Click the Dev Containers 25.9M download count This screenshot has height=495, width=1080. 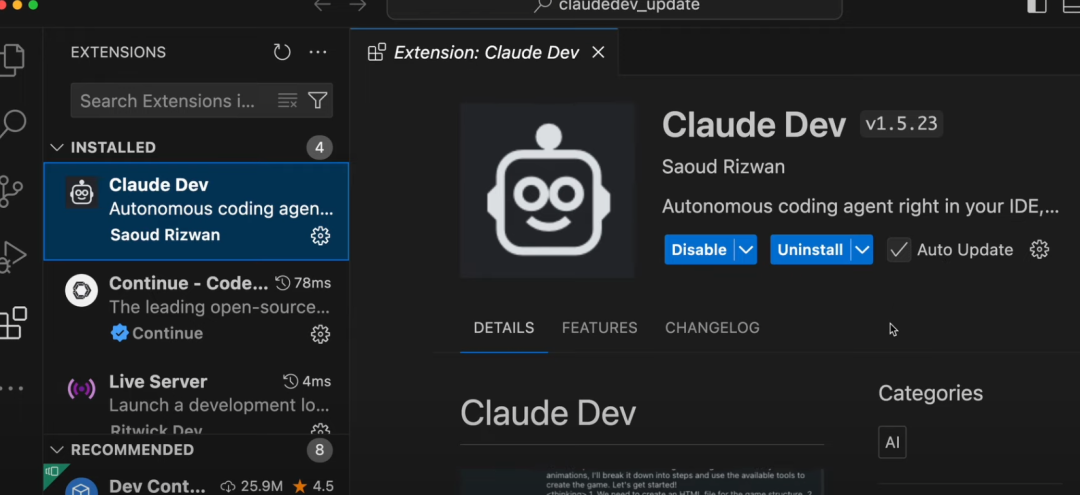pyautogui.click(x=252, y=486)
